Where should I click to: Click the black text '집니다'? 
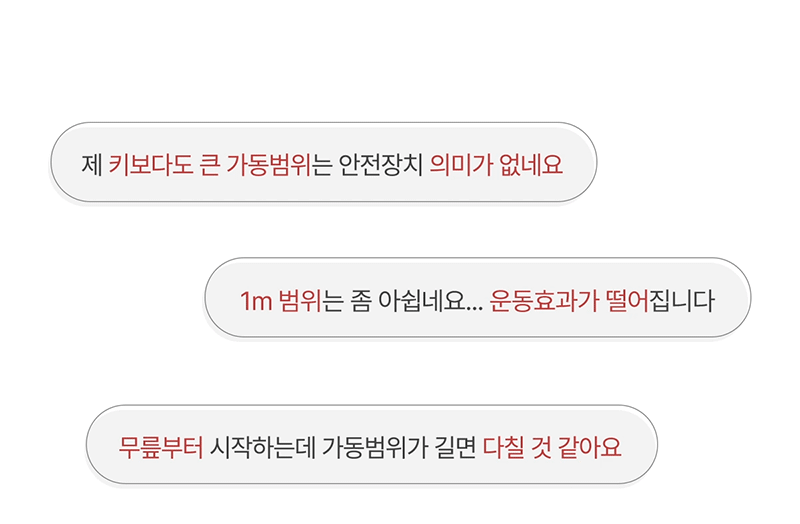[681, 301]
